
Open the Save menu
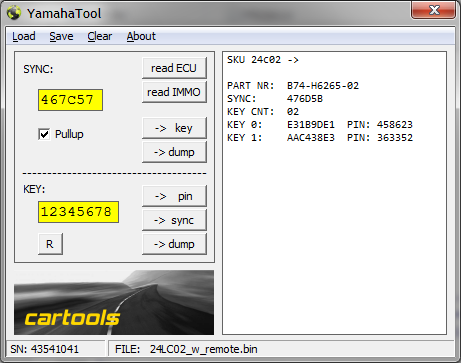pos(61,36)
